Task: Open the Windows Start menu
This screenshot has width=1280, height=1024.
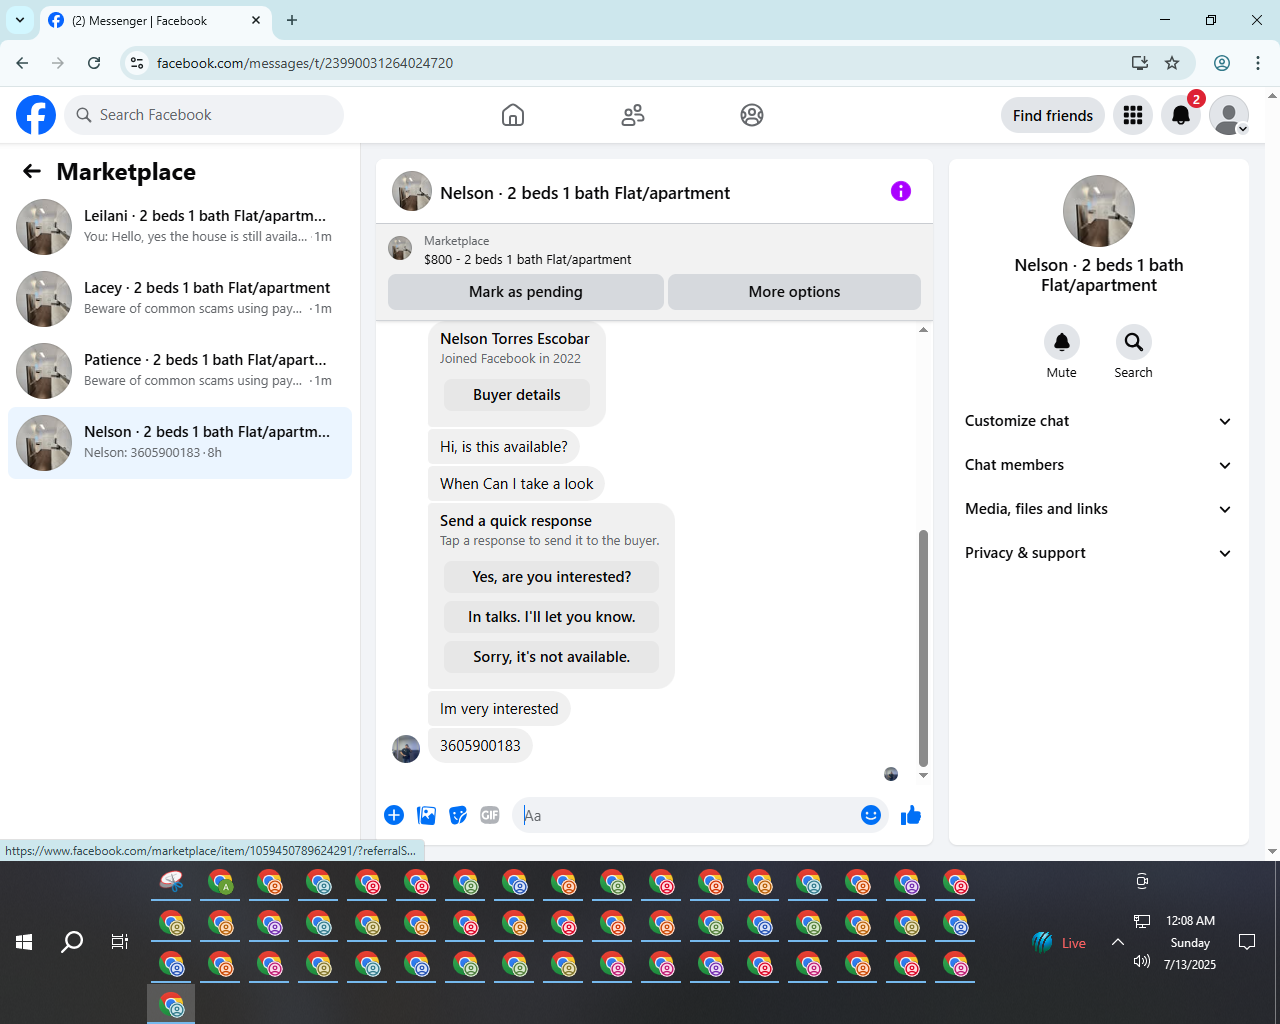Action: [24, 942]
